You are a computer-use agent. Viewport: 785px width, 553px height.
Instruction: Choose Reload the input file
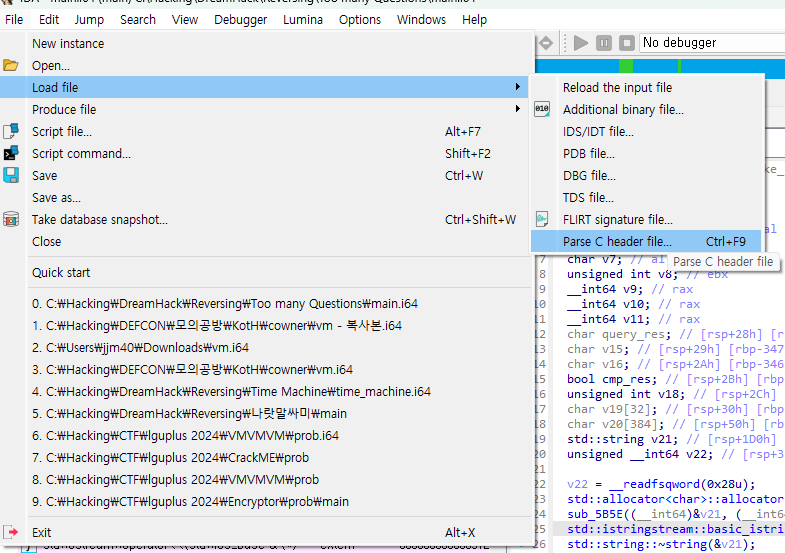click(617, 88)
